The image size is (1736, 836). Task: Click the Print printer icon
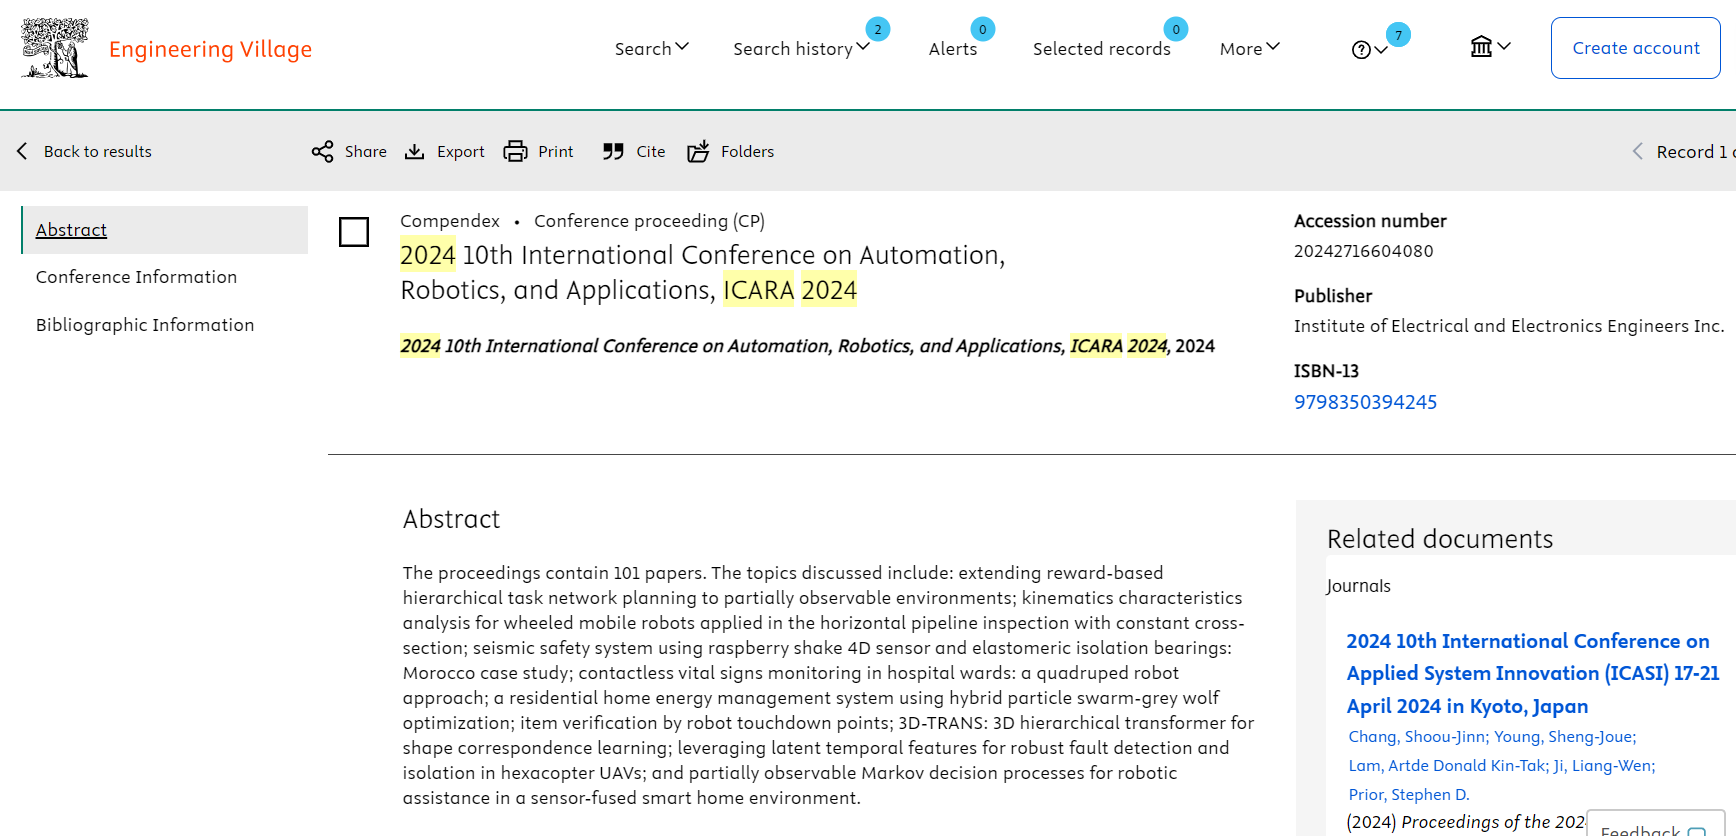click(515, 152)
